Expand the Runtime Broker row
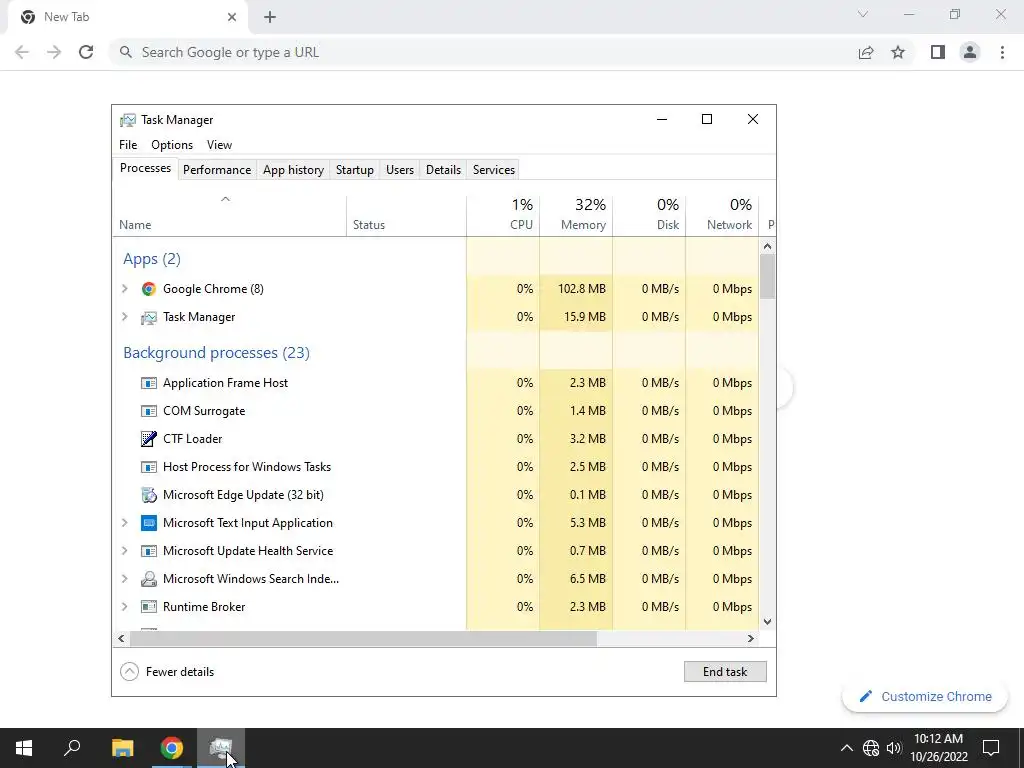Viewport: 1024px width, 768px height. coord(125,607)
